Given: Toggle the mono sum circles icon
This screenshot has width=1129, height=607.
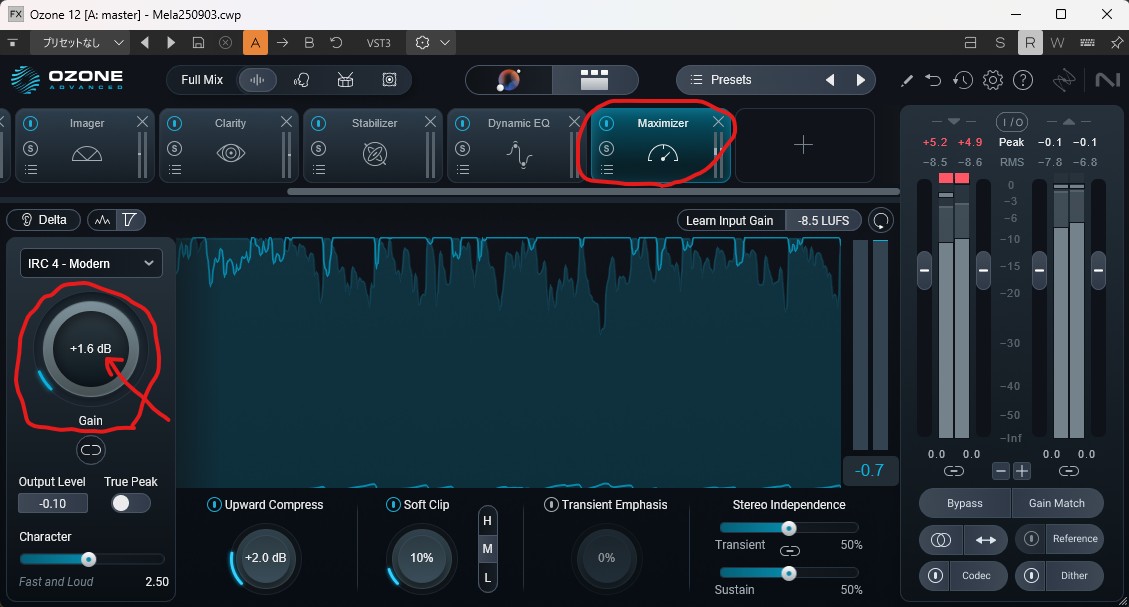Looking at the screenshot, I should 941,540.
